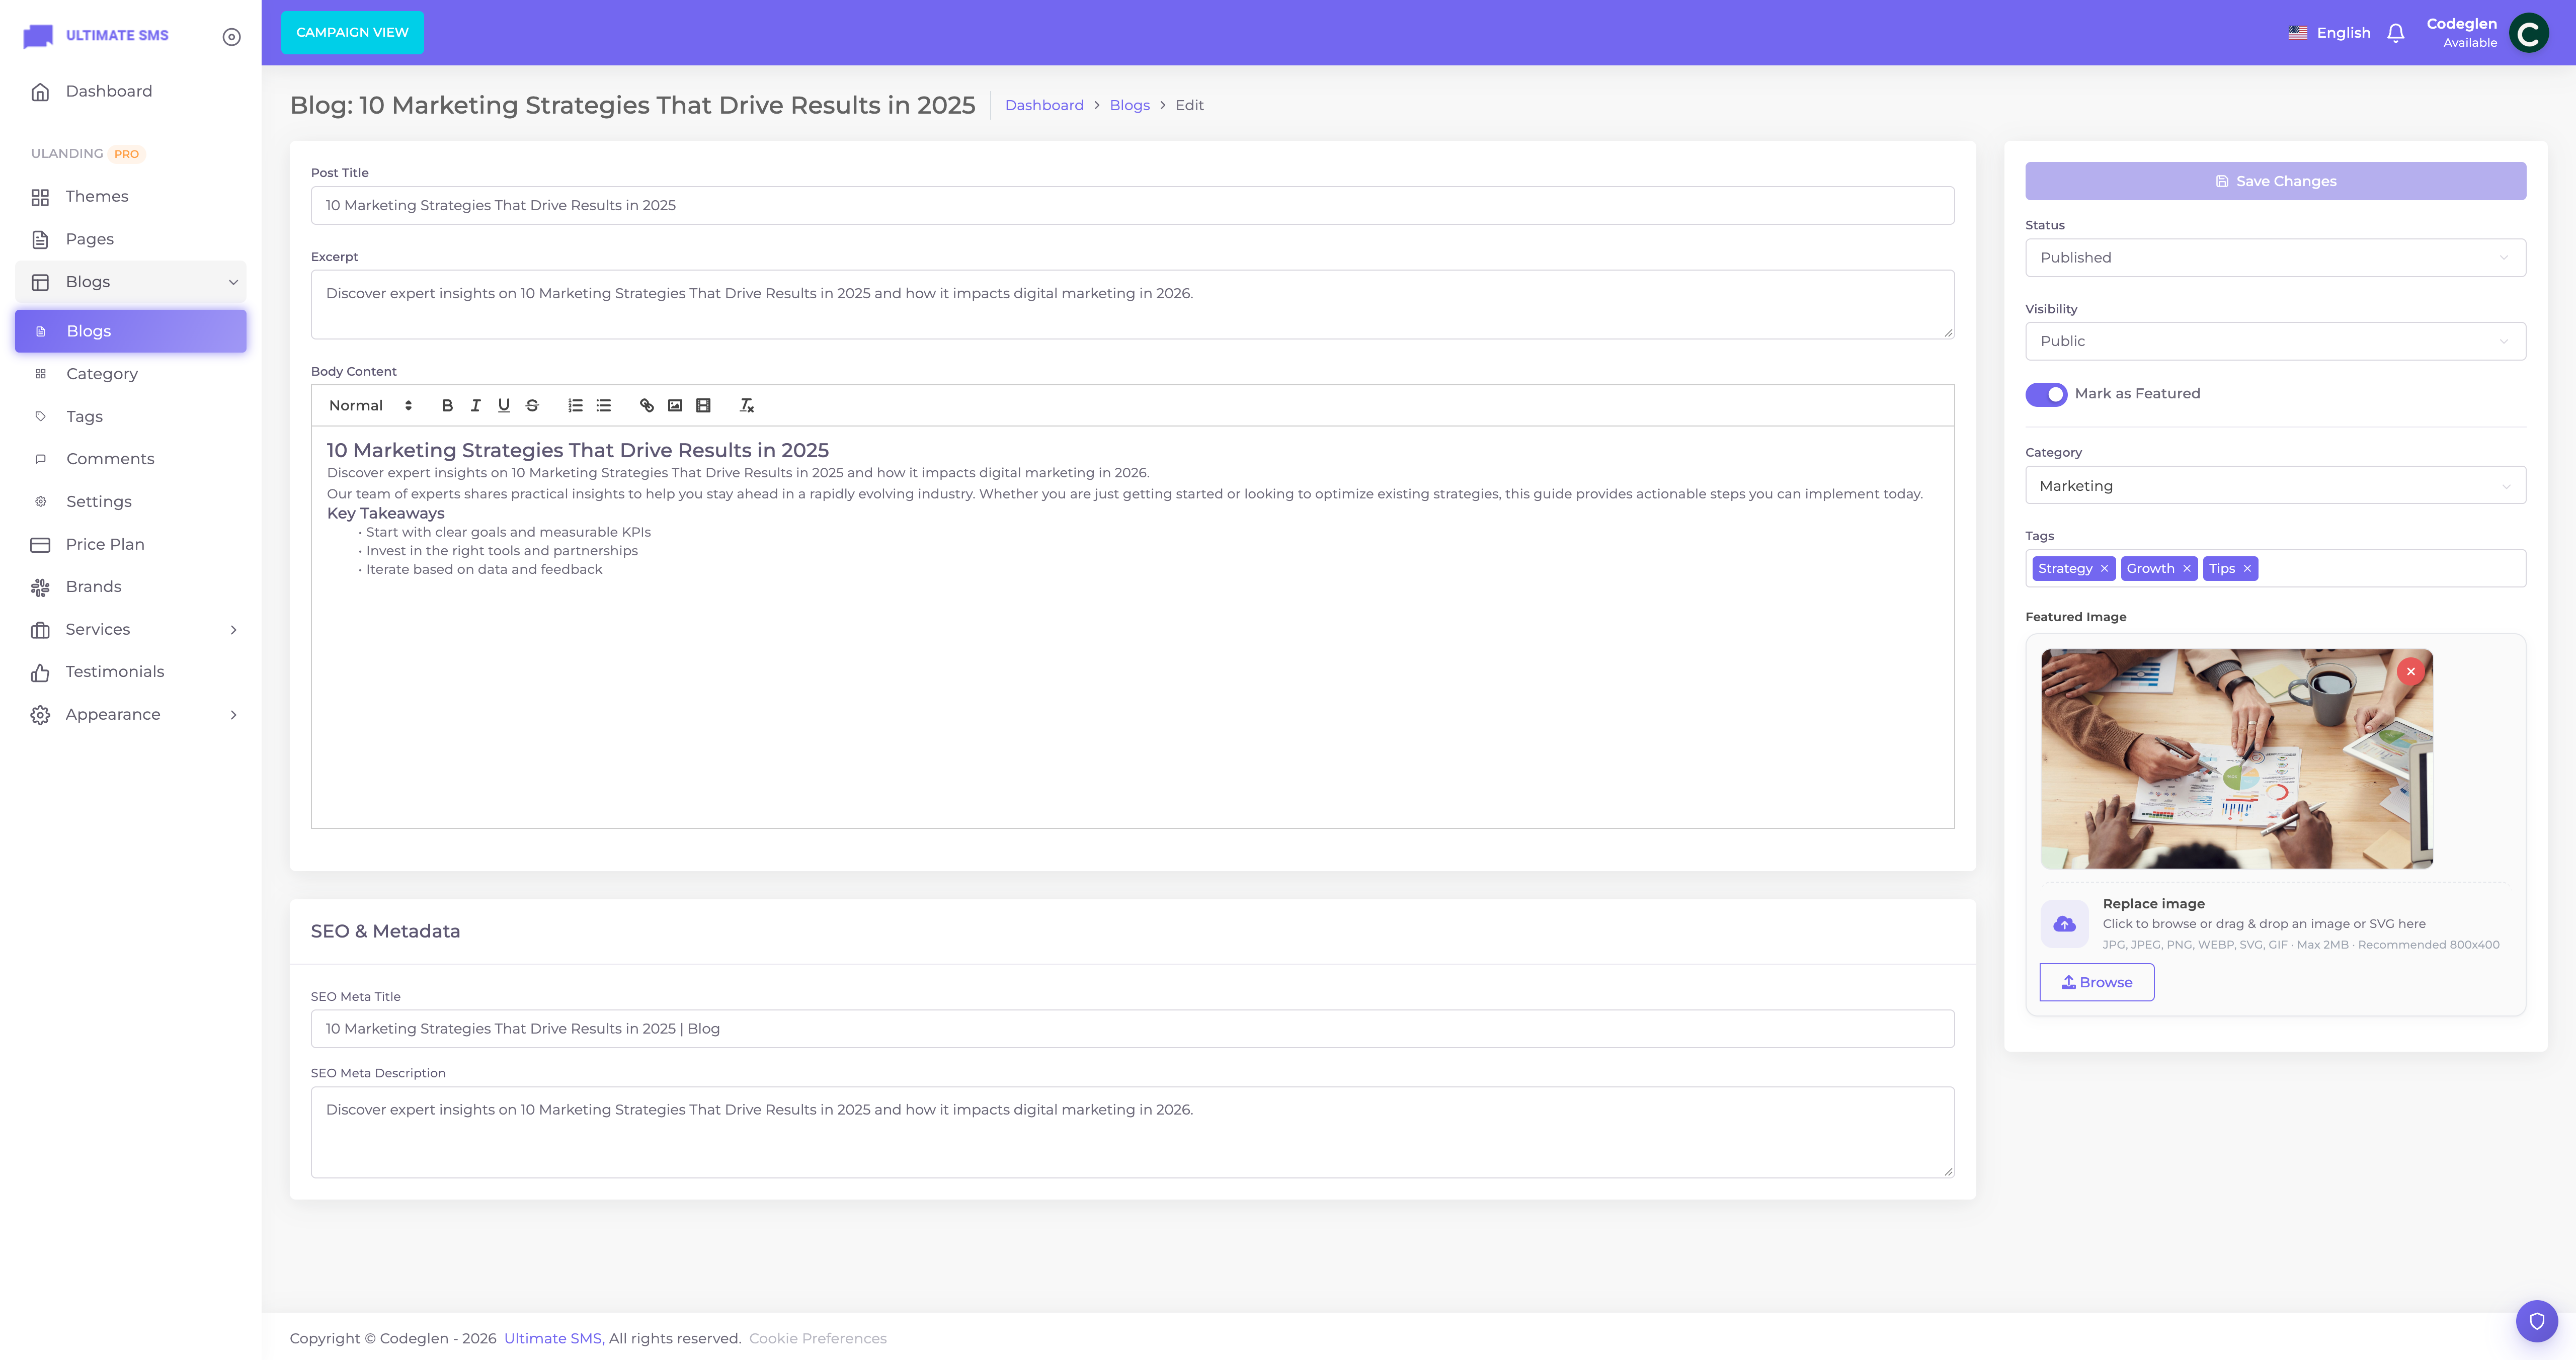Viewport: 2576px width, 1360px height.
Task: Insert an image into body content
Action: [x=675, y=405]
